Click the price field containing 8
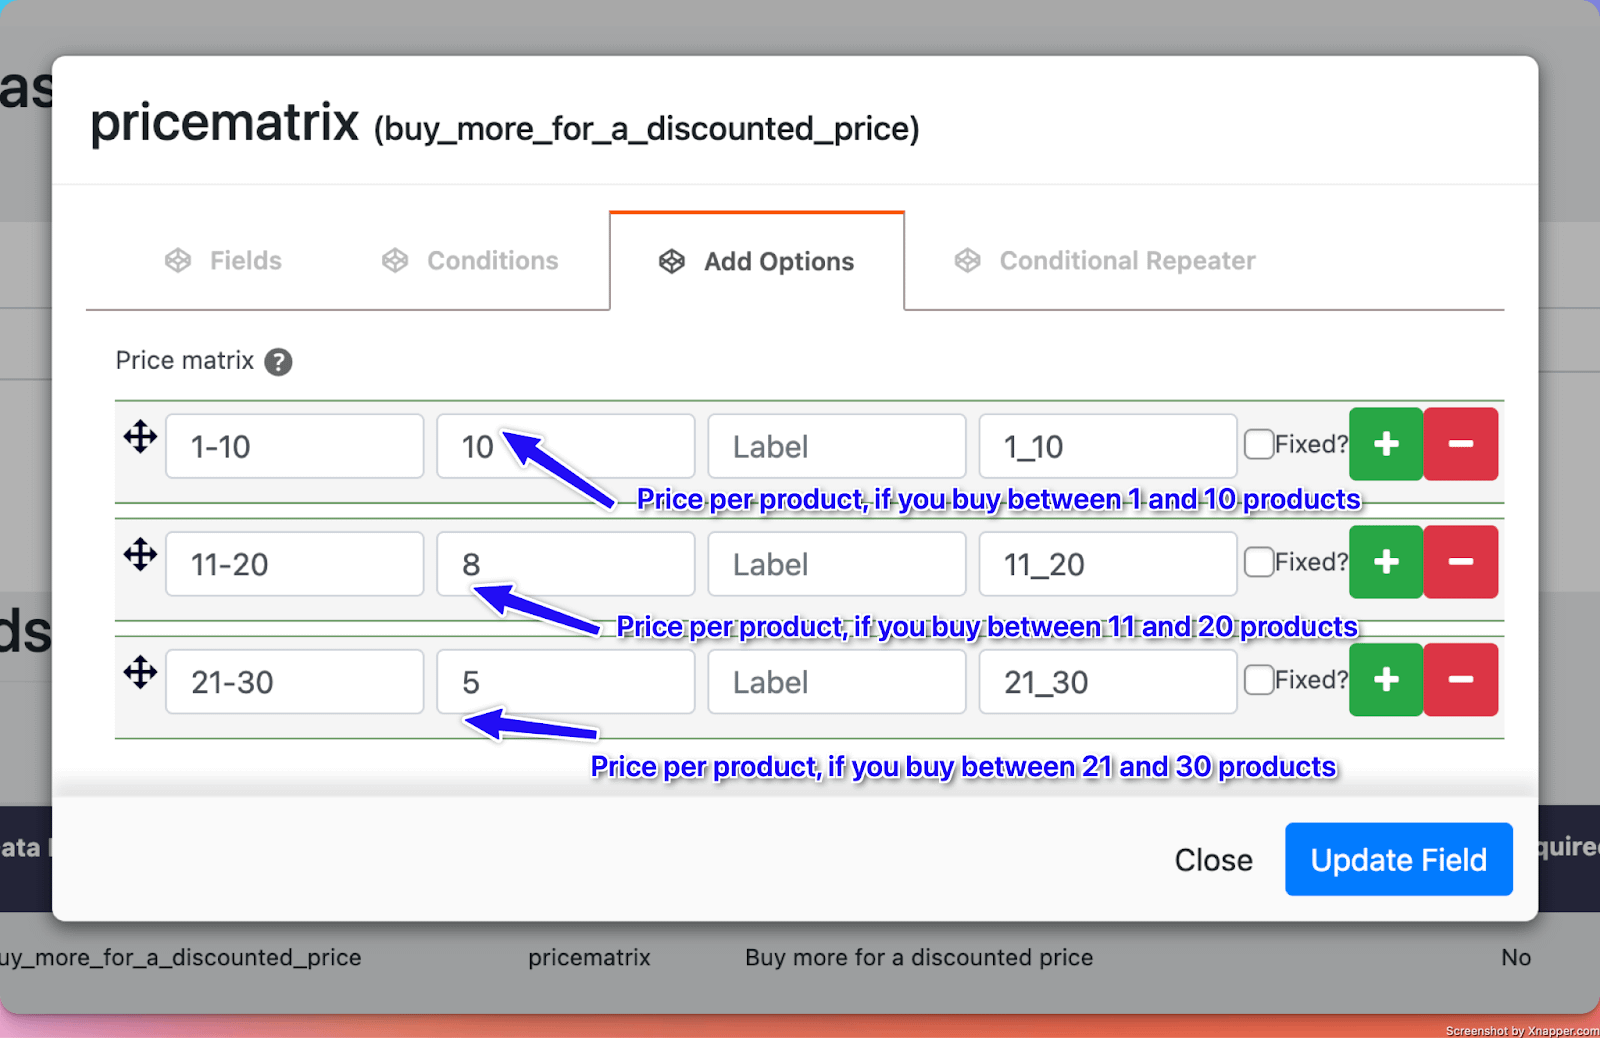Screen dimensions: 1600x1038 point(565,564)
